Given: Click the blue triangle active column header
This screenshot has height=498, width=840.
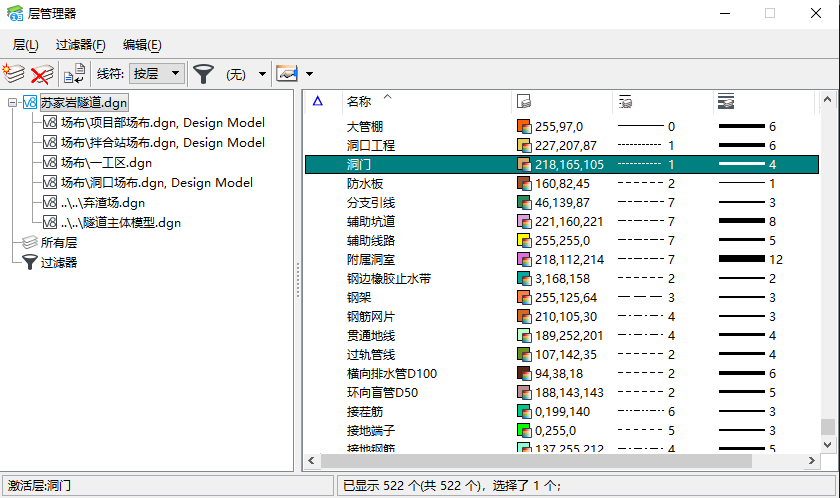Looking at the screenshot, I should (318, 101).
